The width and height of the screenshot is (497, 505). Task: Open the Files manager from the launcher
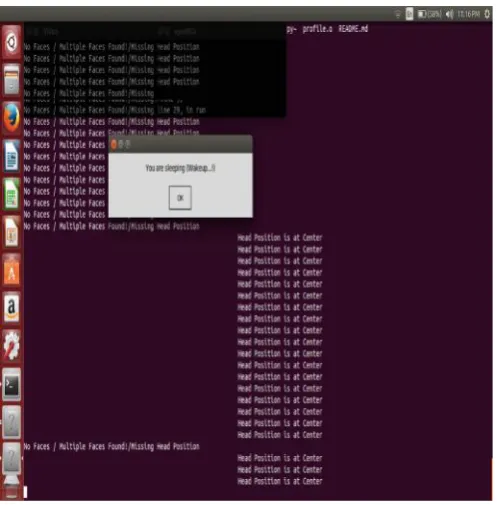pyautogui.click(x=11, y=80)
